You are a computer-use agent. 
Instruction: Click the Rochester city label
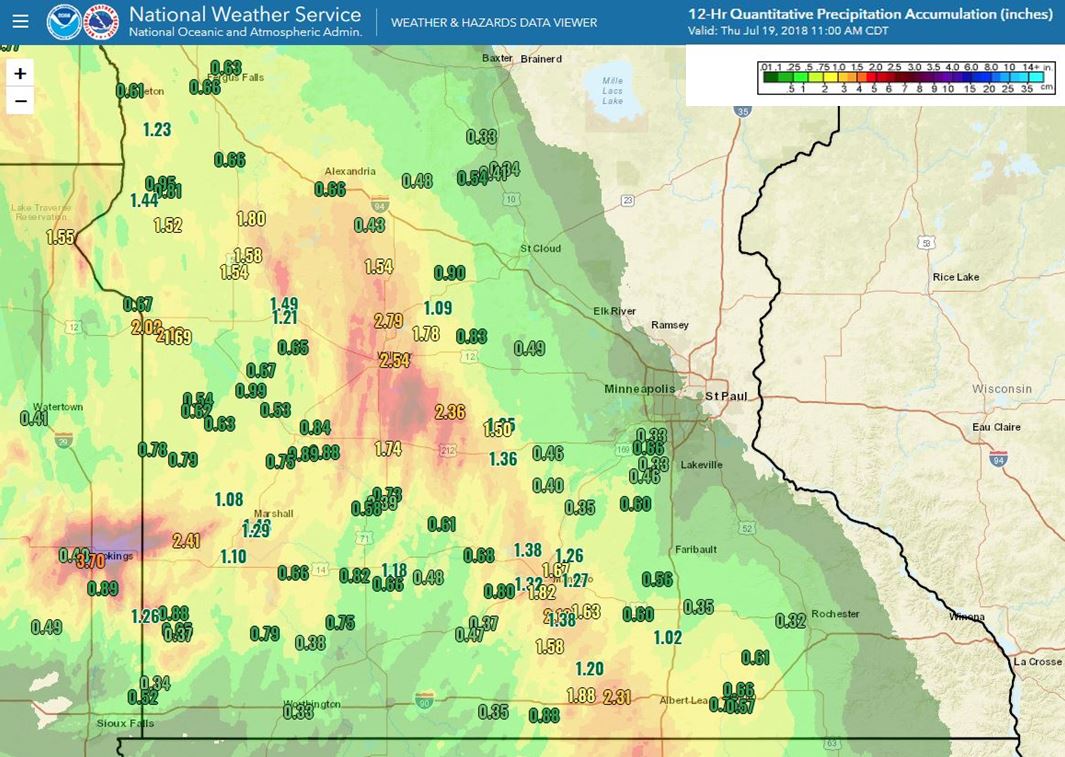(x=835, y=614)
